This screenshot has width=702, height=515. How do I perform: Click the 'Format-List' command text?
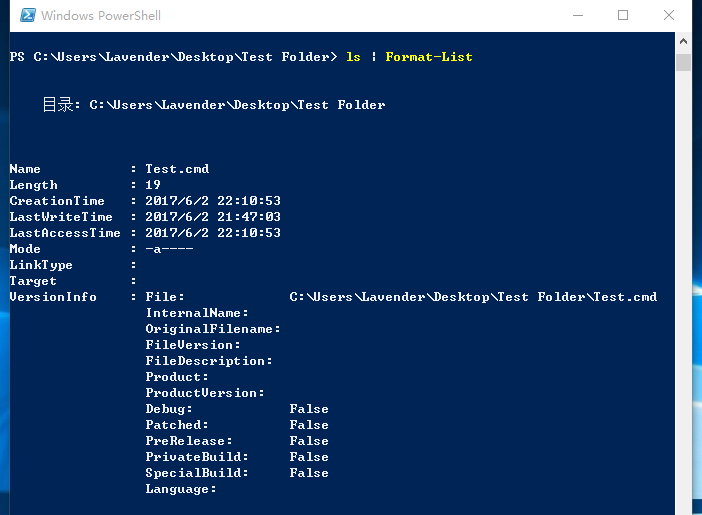tap(428, 57)
